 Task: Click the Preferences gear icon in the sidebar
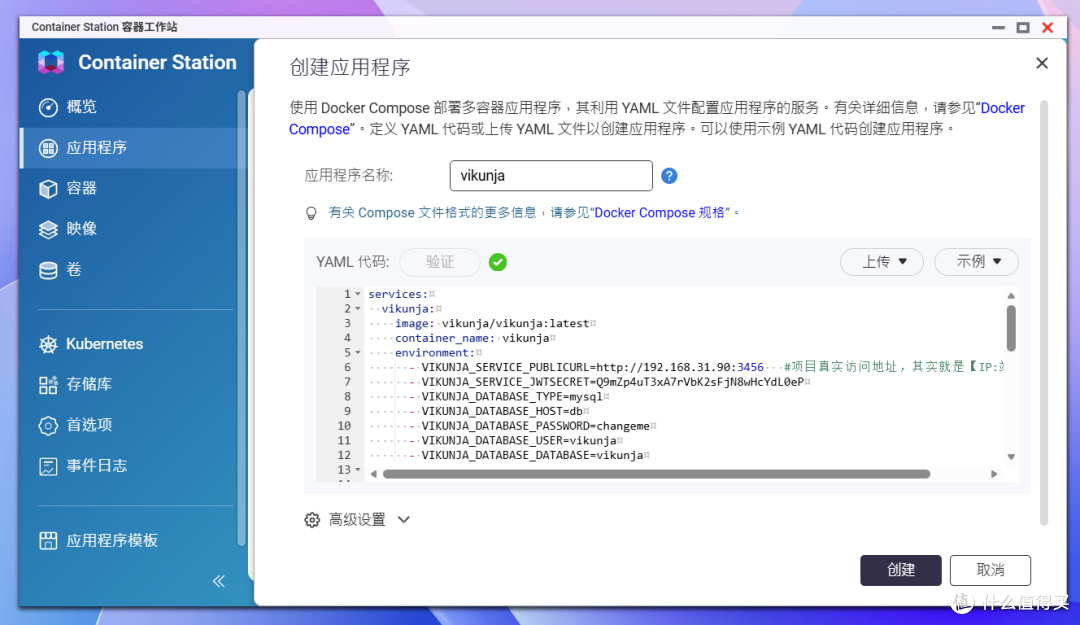(x=48, y=426)
